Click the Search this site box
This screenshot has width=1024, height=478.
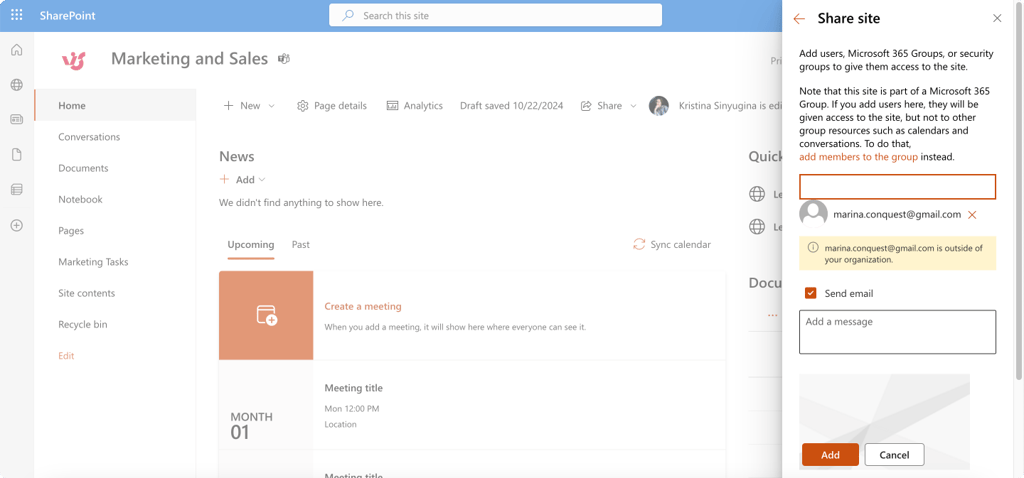(495, 15)
